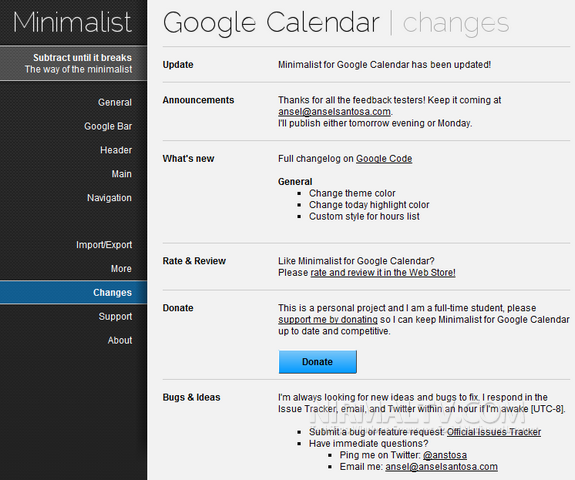Select the Header sidebar item
The height and width of the screenshot is (480, 575).
[116, 150]
